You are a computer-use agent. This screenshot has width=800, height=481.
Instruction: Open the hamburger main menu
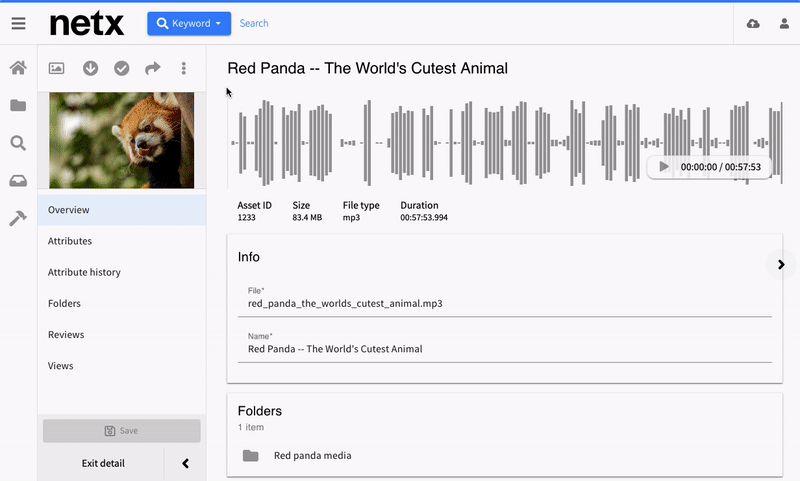click(x=18, y=23)
